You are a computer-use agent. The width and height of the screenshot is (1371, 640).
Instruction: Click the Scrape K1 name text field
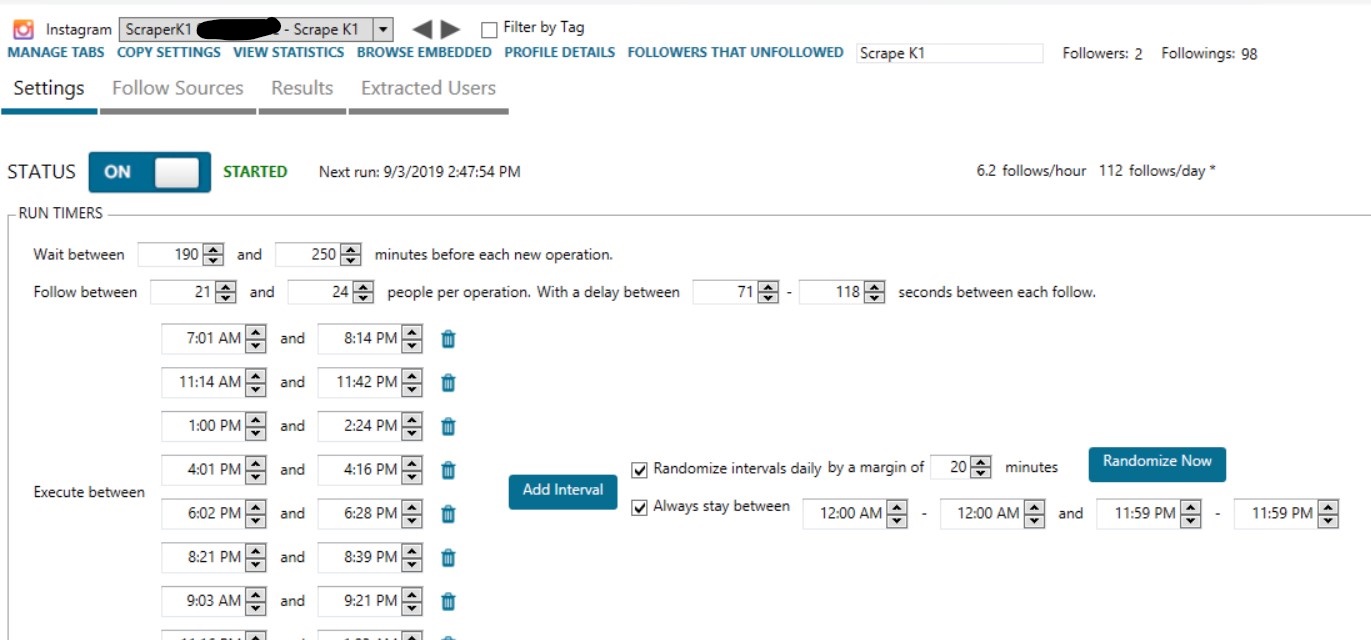pyautogui.click(x=950, y=53)
